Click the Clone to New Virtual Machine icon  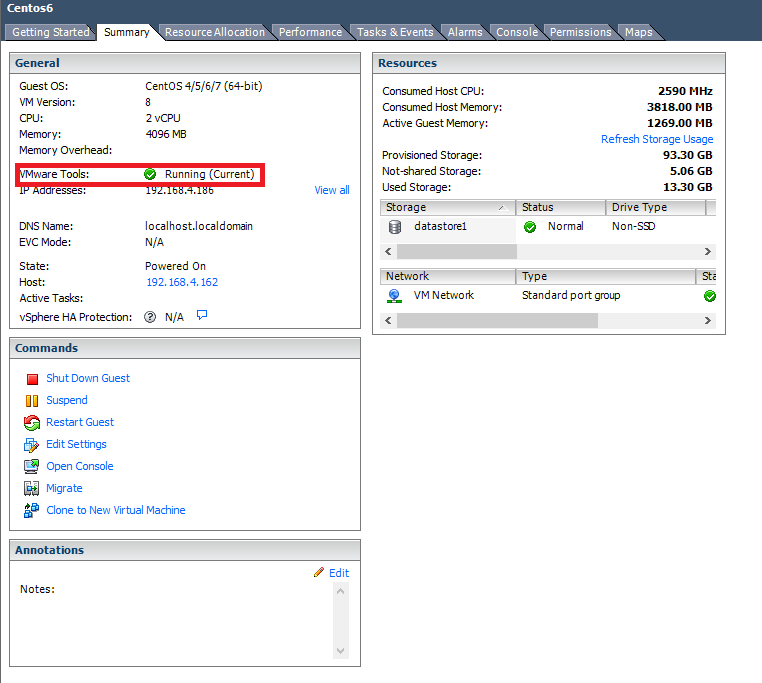[32, 510]
